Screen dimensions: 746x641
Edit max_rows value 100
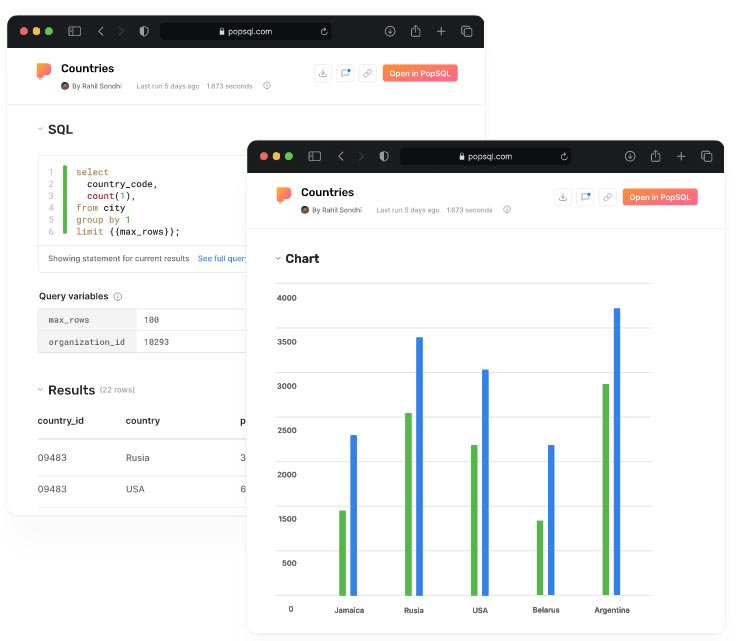[x=191, y=320]
